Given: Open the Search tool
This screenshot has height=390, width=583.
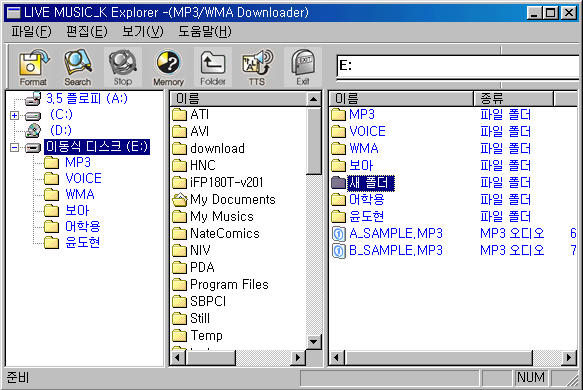Looking at the screenshot, I should tap(78, 67).
